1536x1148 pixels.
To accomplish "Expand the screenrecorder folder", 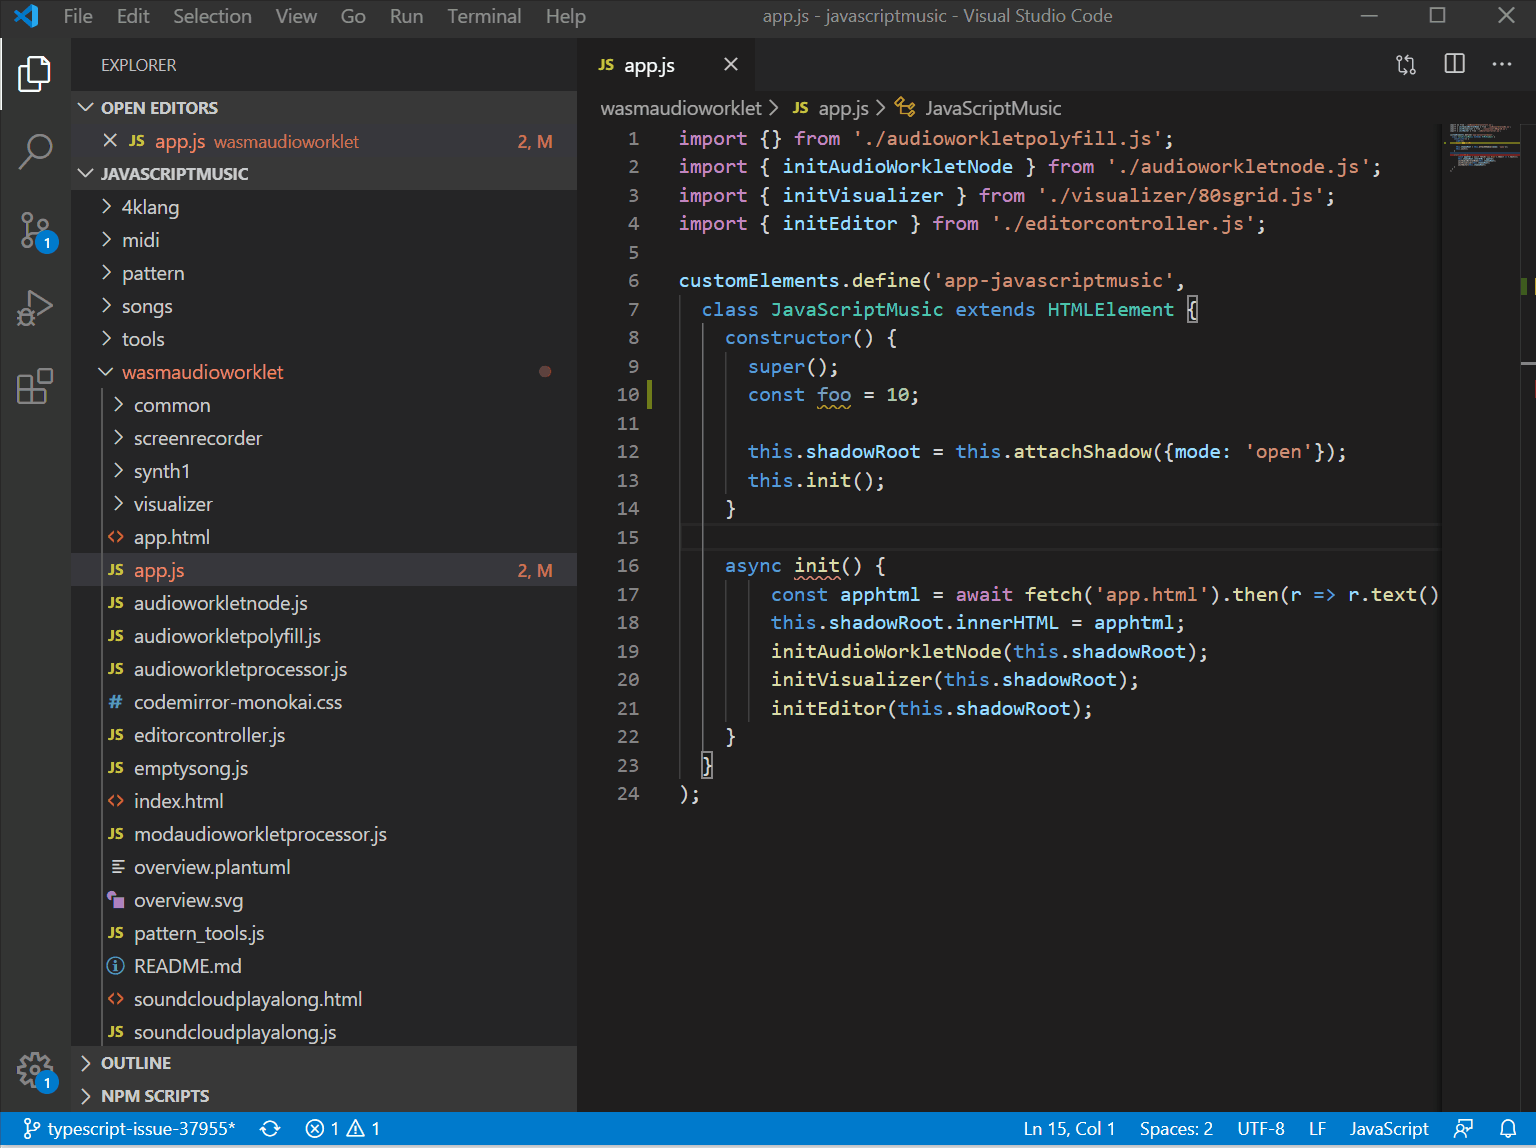I will pyautogui.click(x=324, y=438).
